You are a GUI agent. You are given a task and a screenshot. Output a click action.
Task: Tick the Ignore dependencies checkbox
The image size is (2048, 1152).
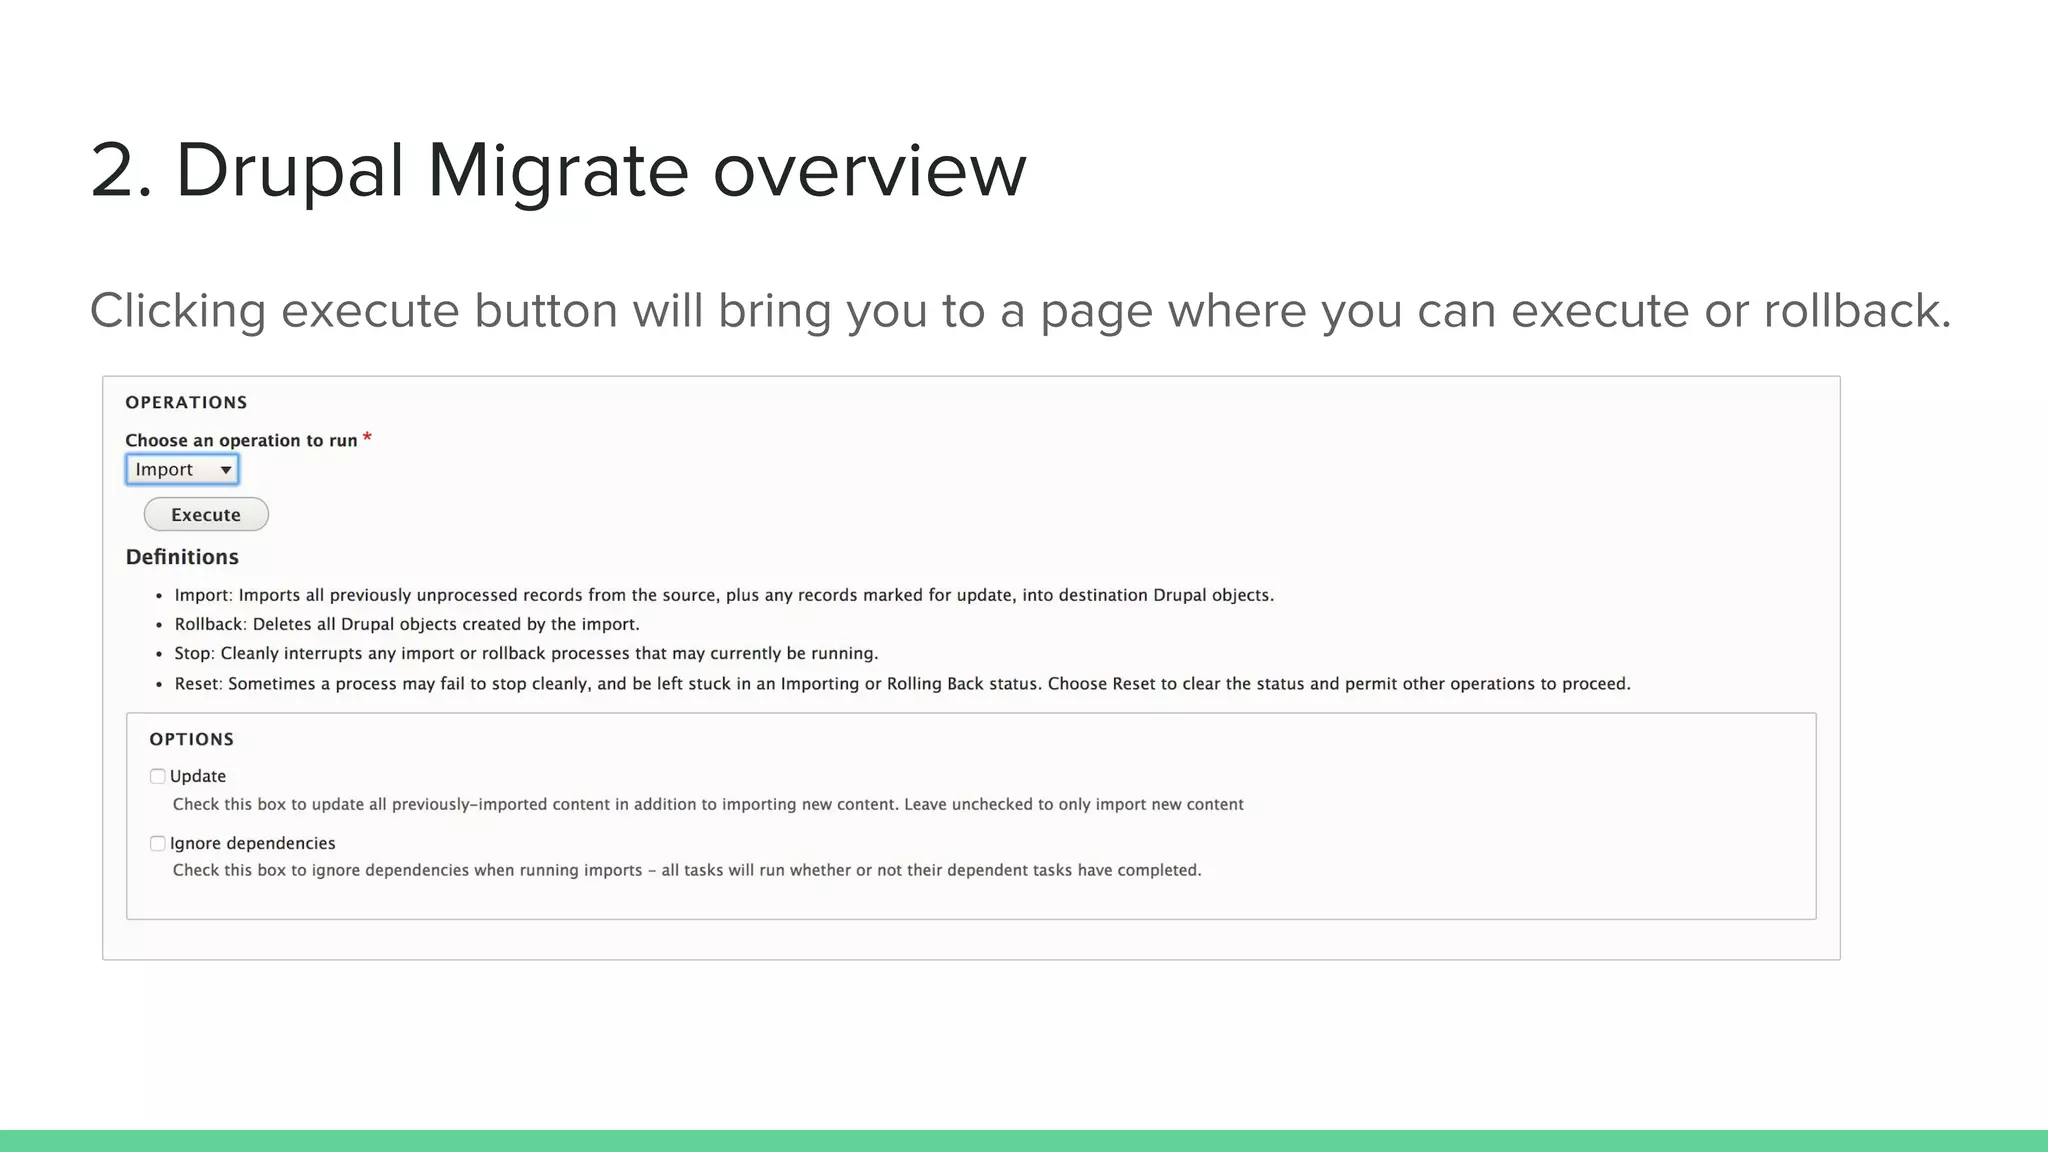157,843
